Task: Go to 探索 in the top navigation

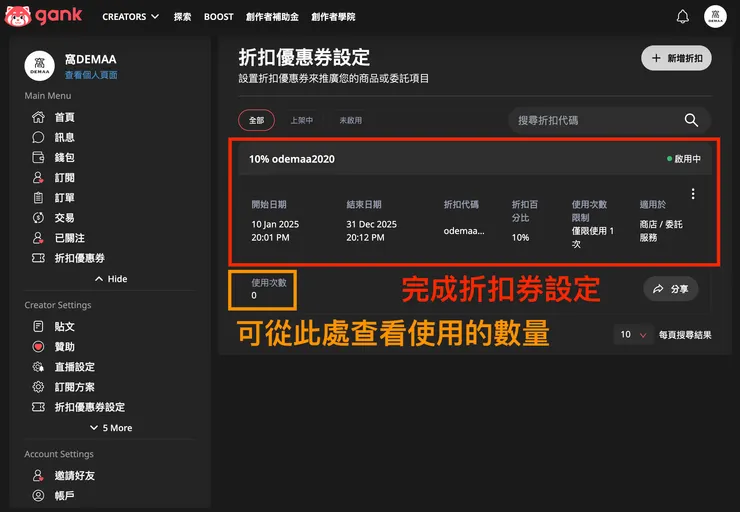Action: [x=182, y=17]
